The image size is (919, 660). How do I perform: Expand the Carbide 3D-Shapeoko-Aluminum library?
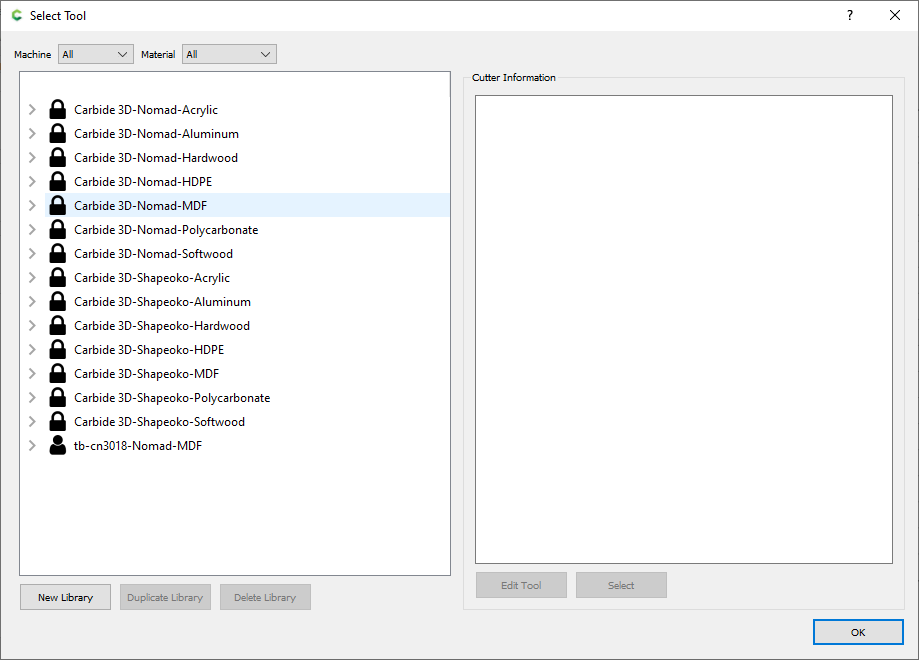(31, 301)
